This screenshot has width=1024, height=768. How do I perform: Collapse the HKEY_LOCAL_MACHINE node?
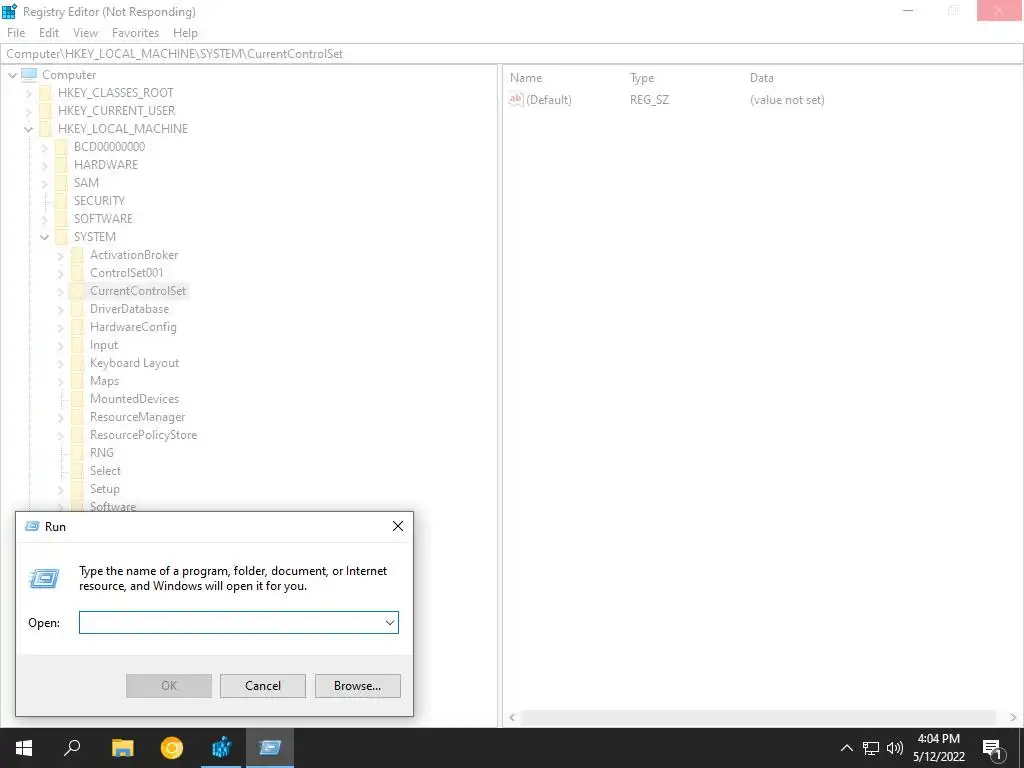click(29, 129)
